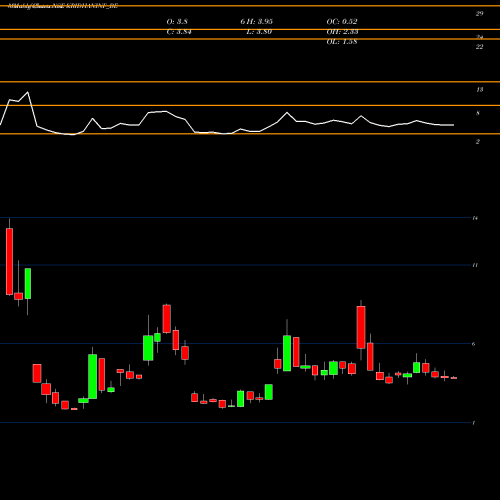
Task: Click the indicator line's highest peak at left
Action: [x=28, y=92]
